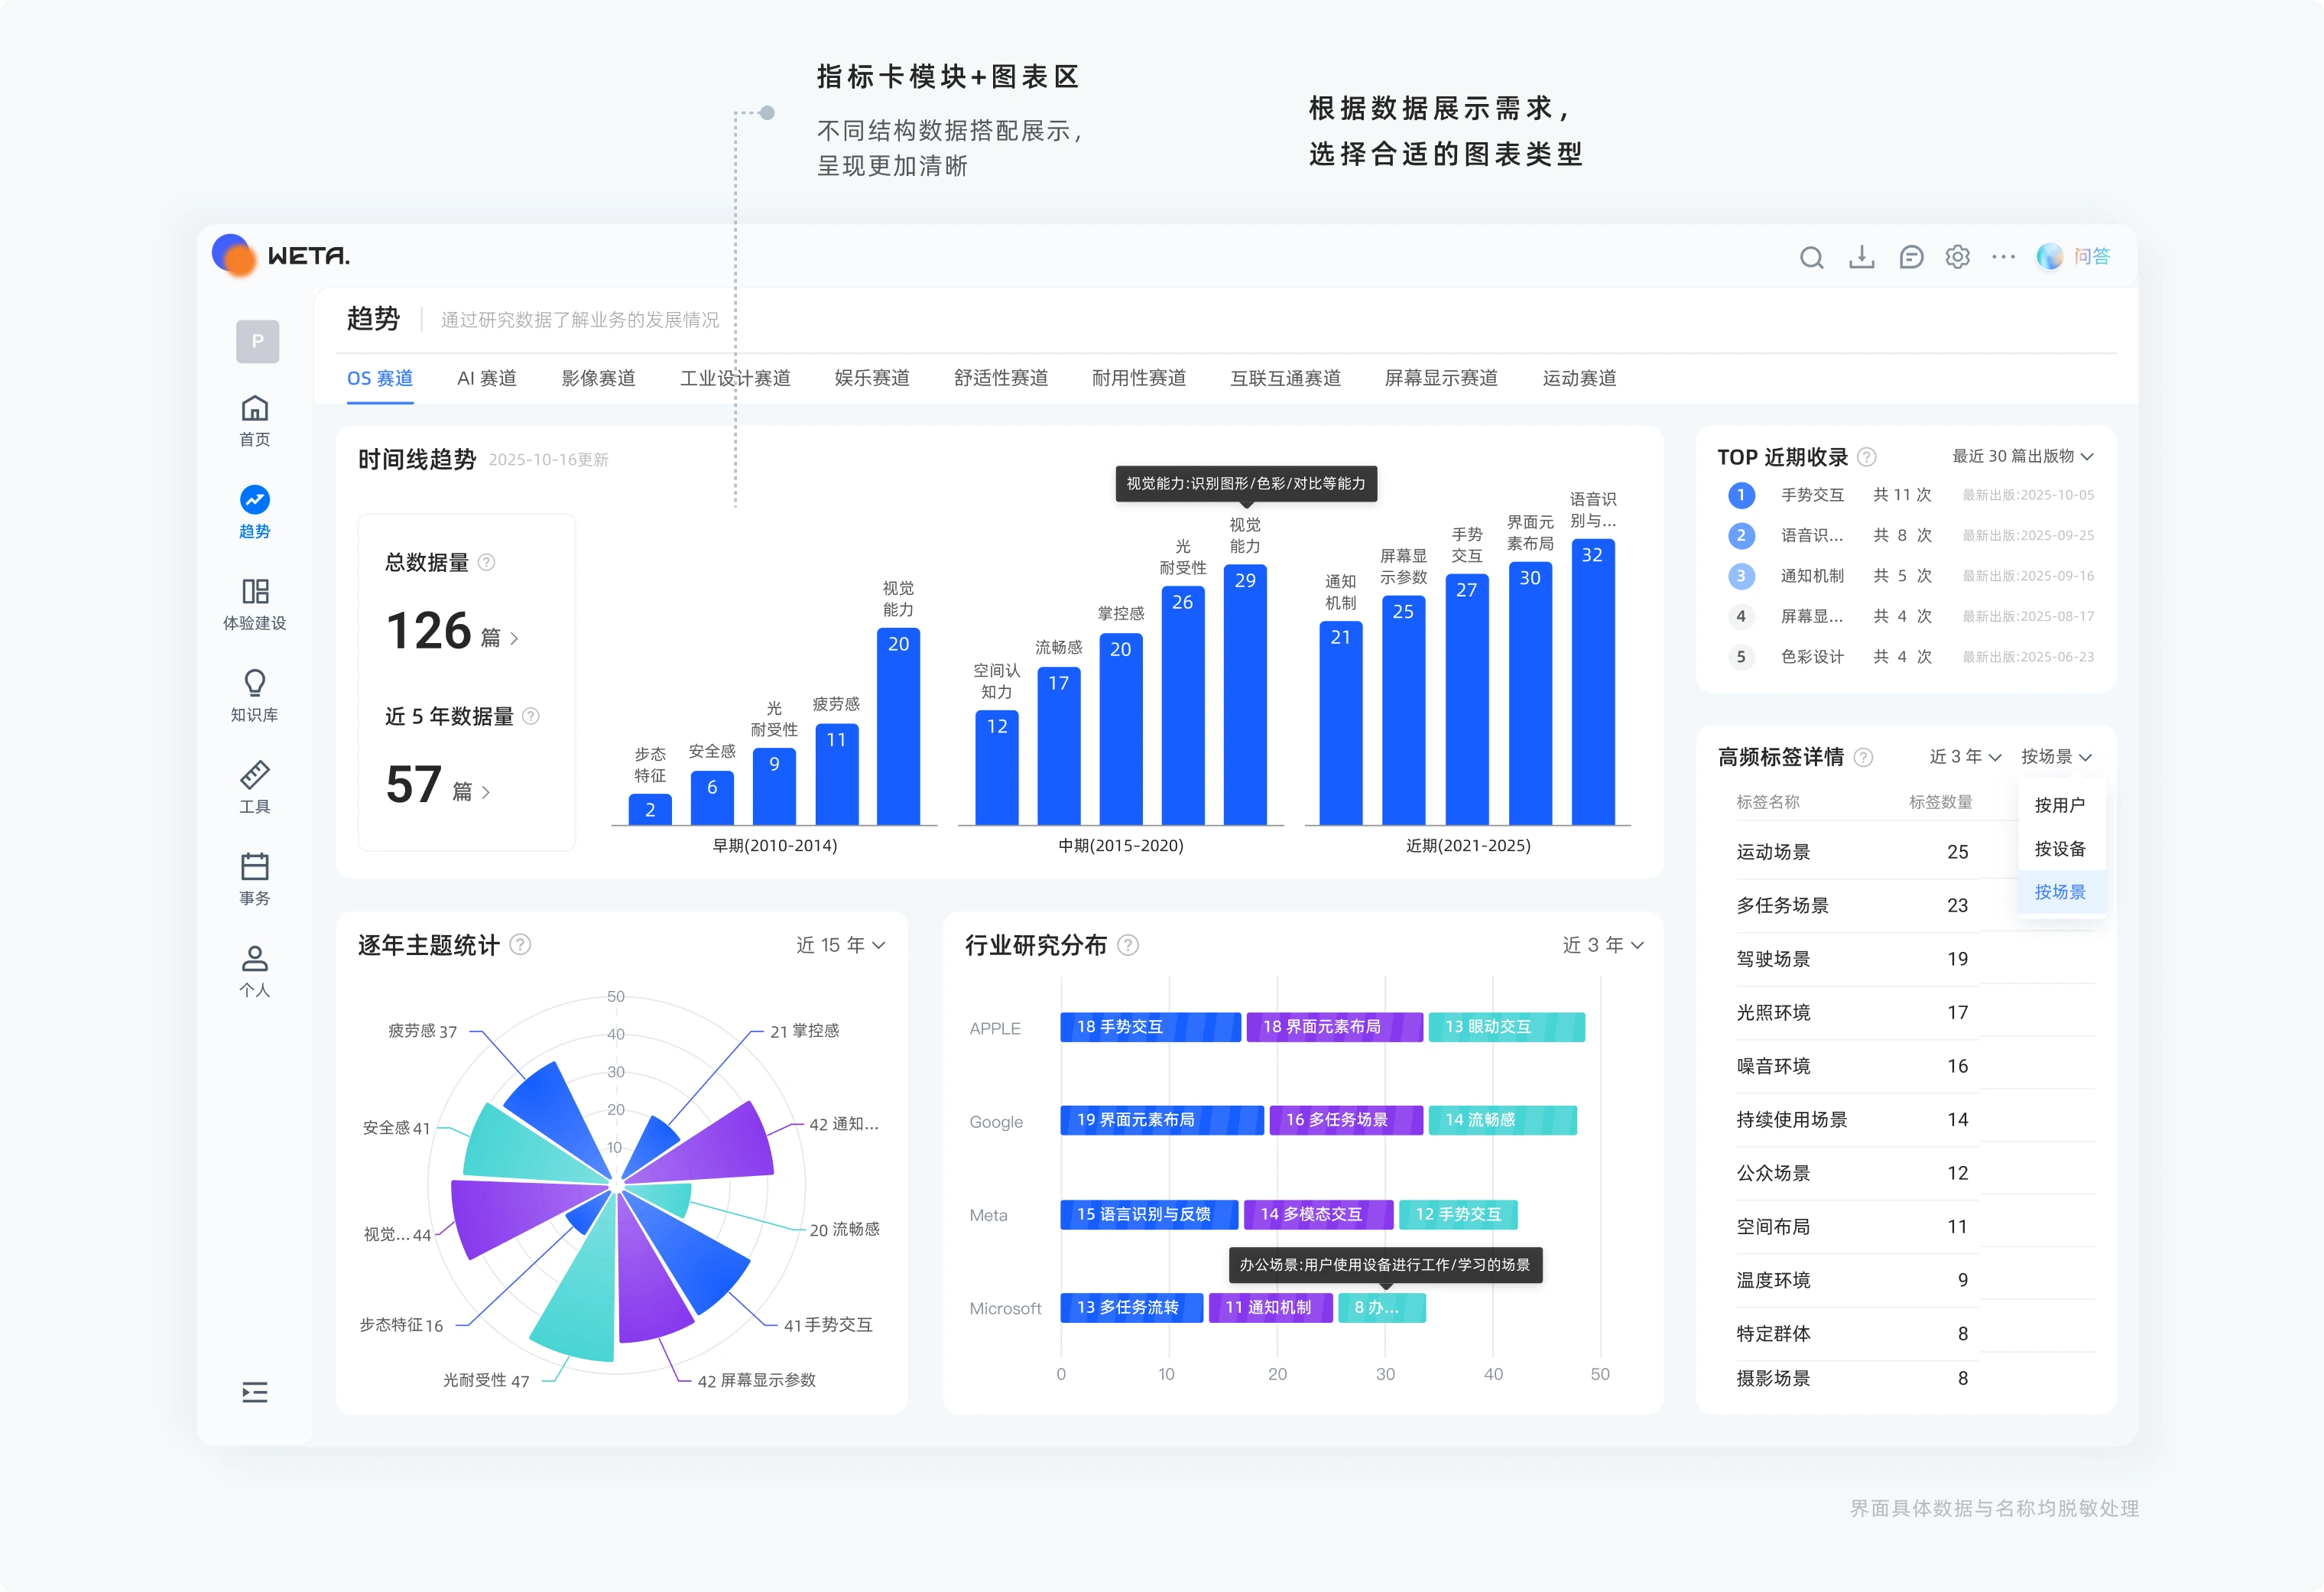This screenshot has height=1592, width=2324.
Task: Open 近 3 年 dropdown in 高频标签详情
Action: (x=1964, y=757)
